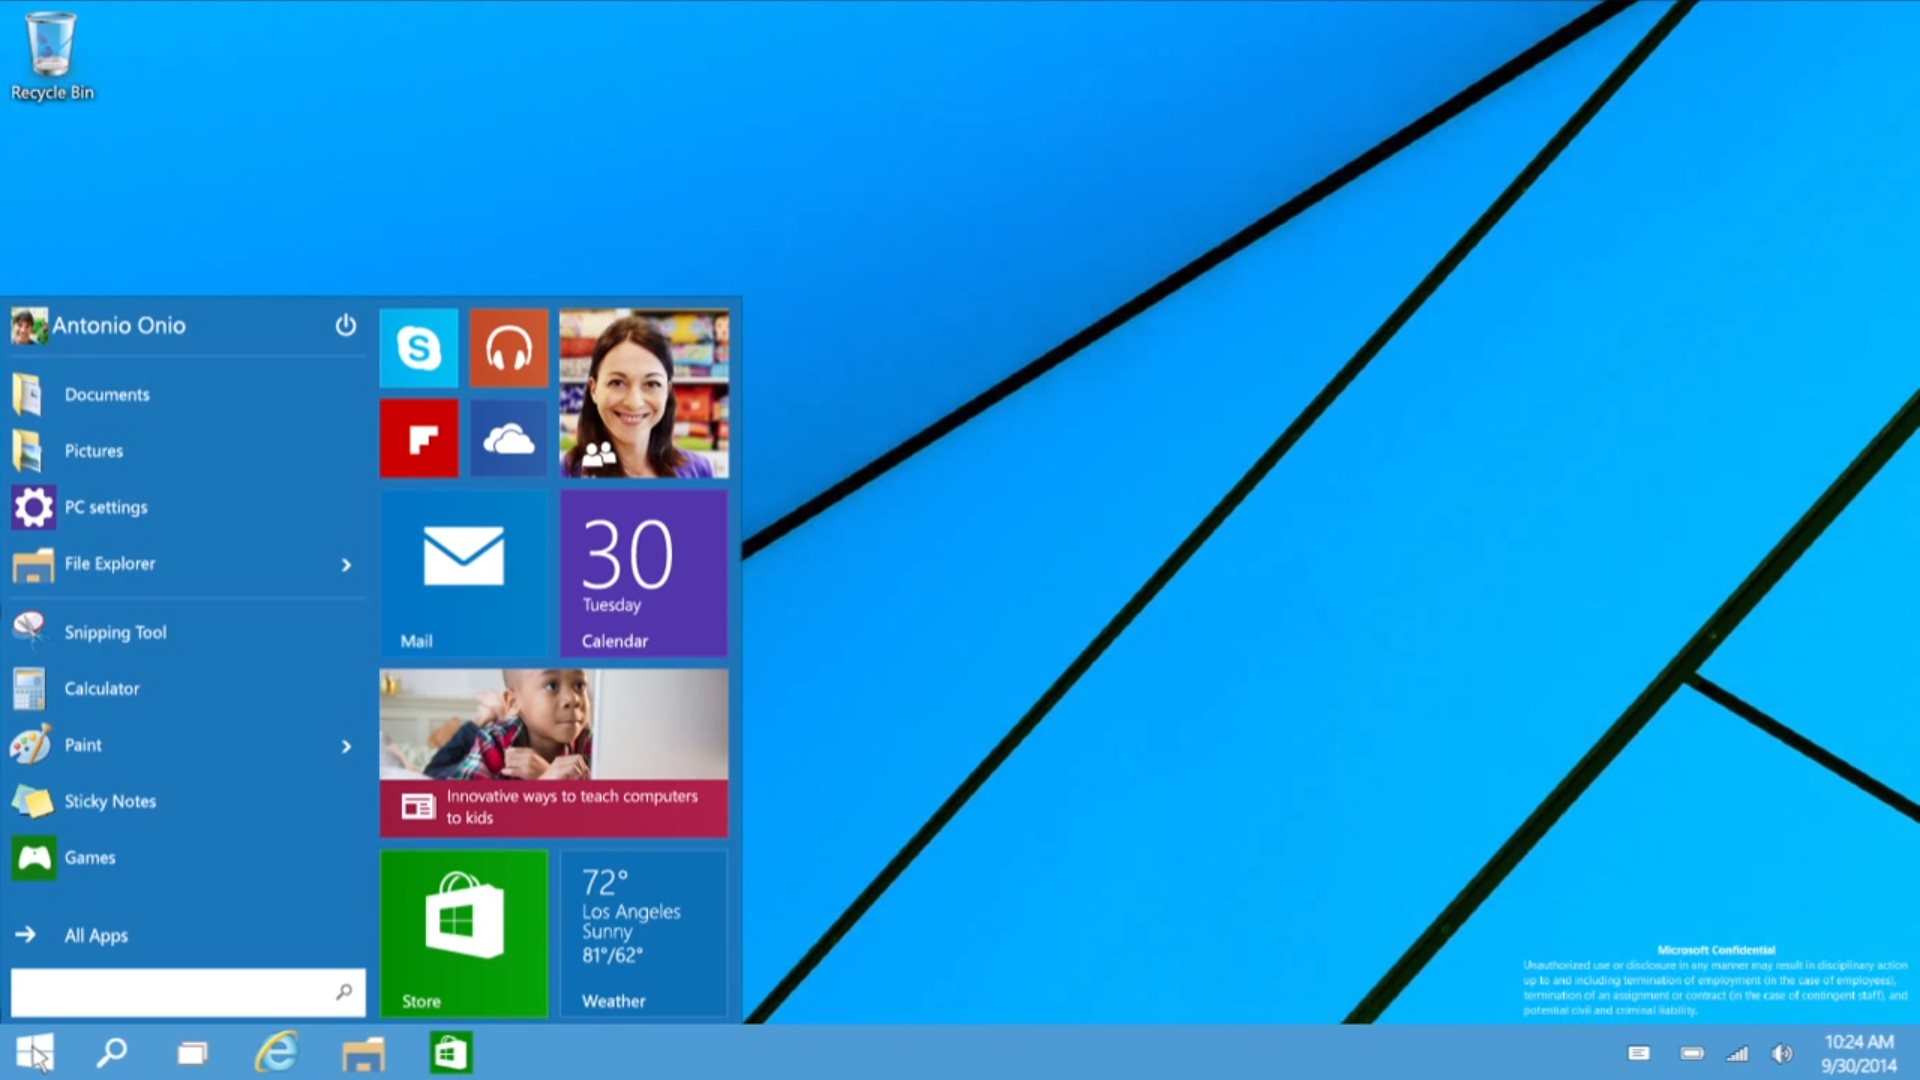
Task: Expand the File Explorer submenu arrow
Action: 346,564
